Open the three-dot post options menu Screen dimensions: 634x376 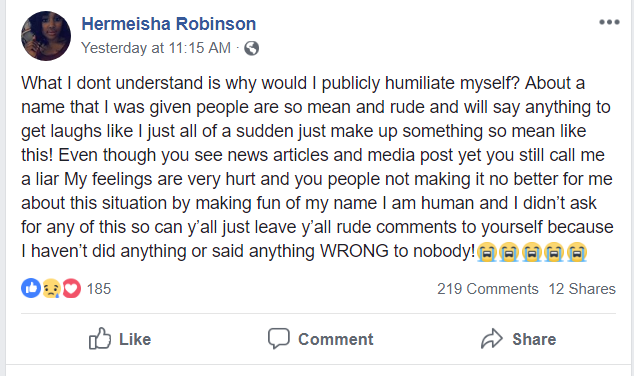[x=609, y=22]
